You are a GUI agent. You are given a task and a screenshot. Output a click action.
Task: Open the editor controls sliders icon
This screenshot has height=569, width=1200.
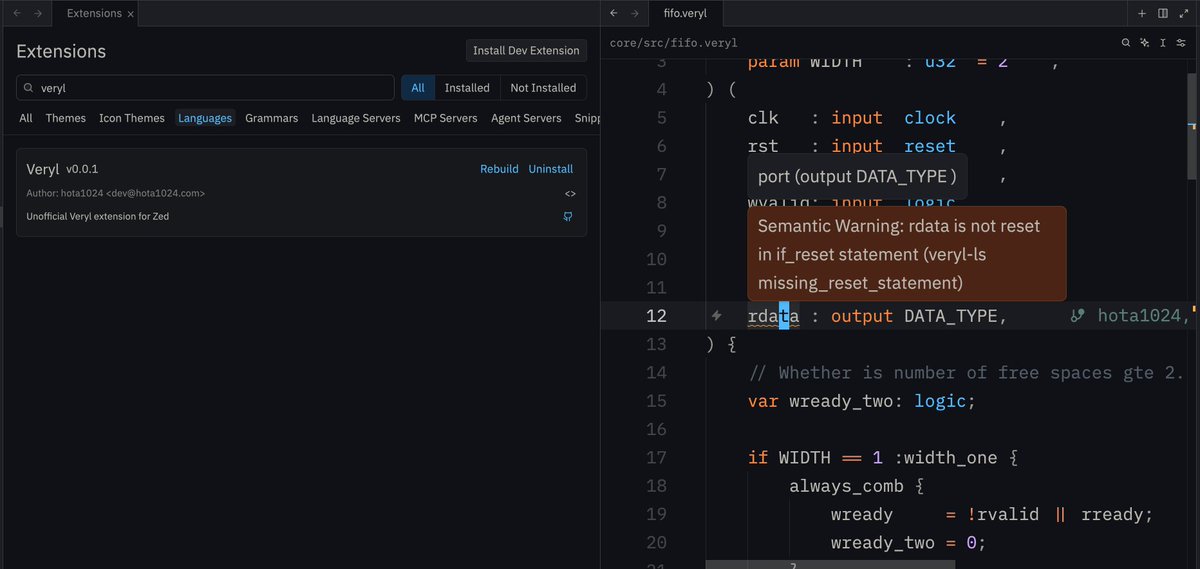(x=1182, y=43)
